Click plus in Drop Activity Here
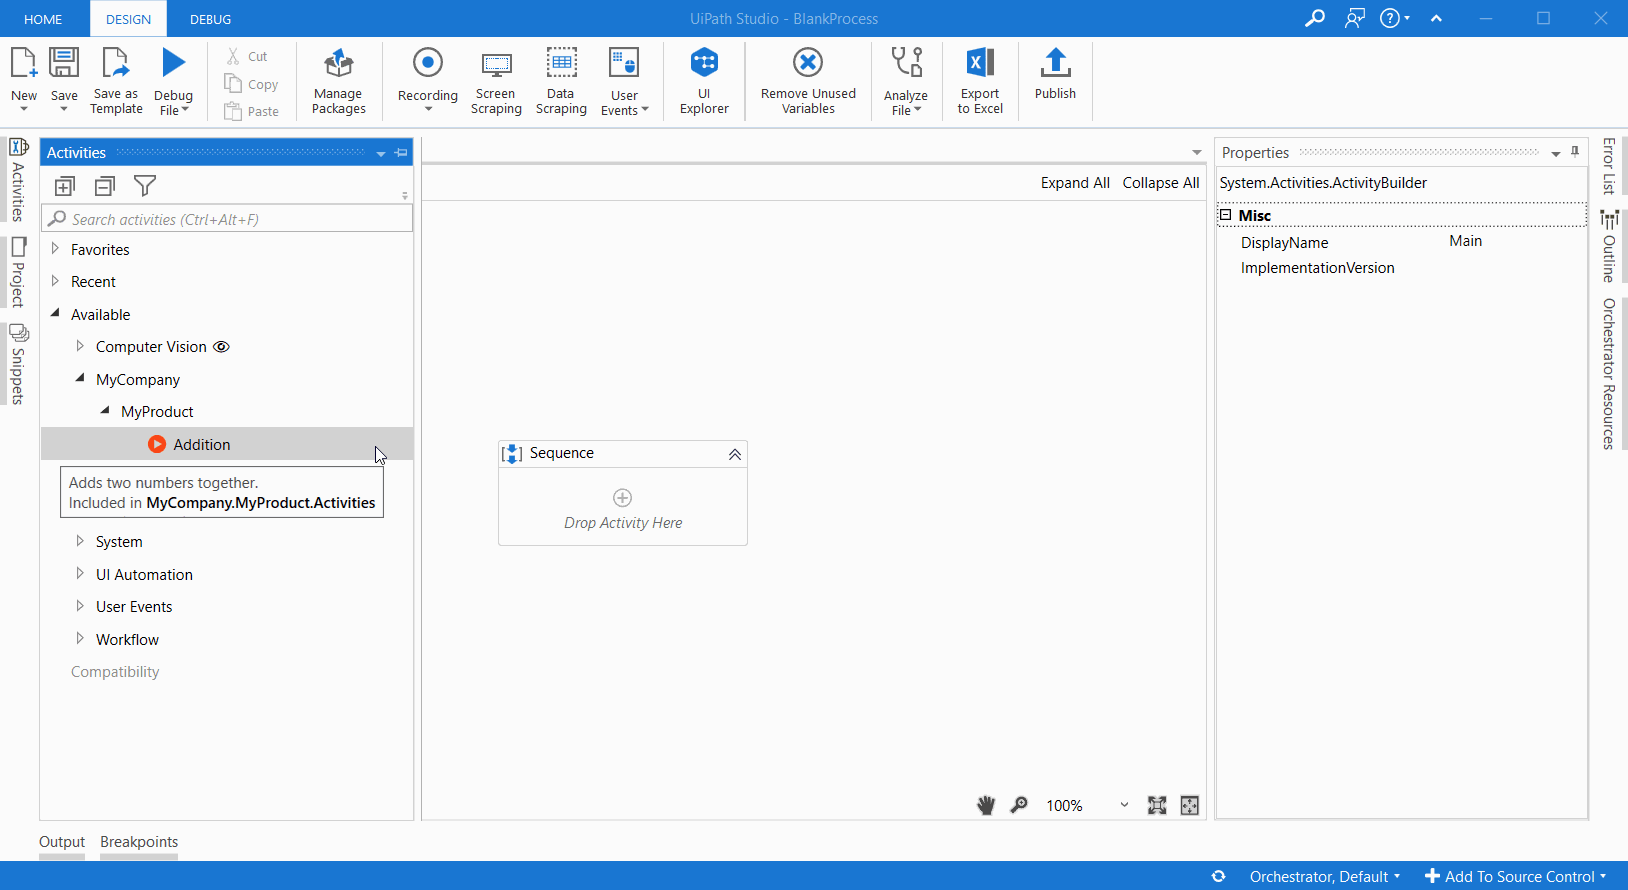The image size is (1628, 890). pyautogui.click(x=622, y=498)
